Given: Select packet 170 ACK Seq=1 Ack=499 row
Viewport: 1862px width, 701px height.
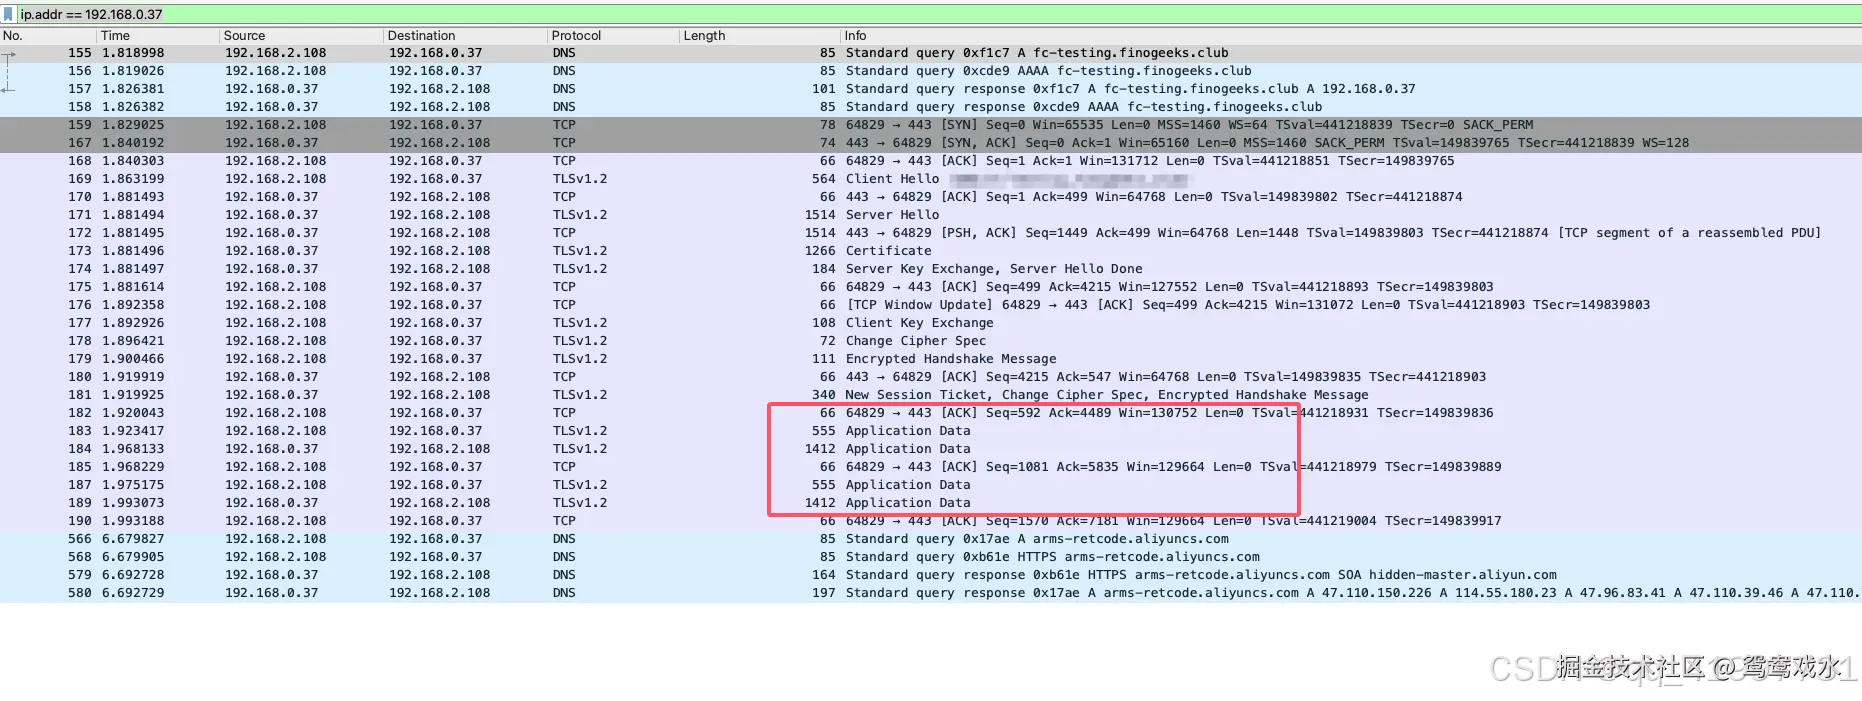Looking at the screenshot, I should [x=931, y=197].
